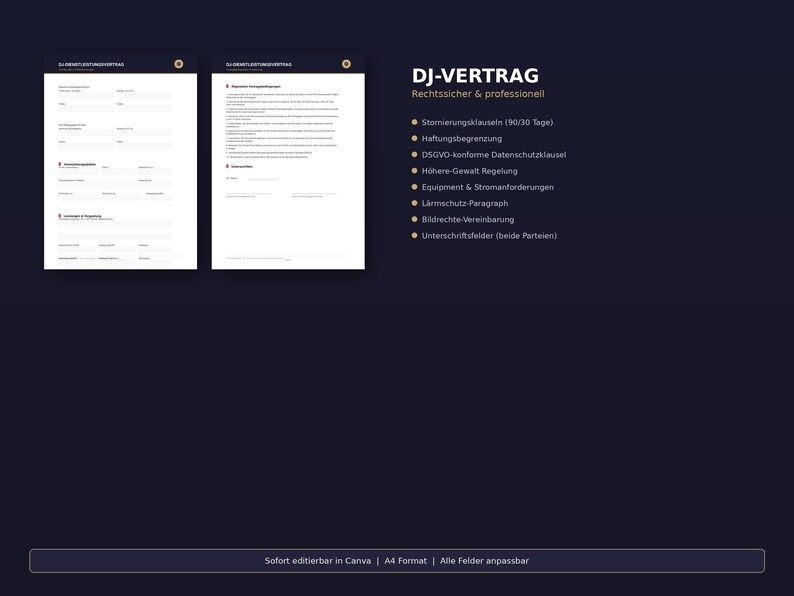Select 'Equipment & Stromanforderungen' item
This screenshot has height=596, width=794.
pos(488,187)
